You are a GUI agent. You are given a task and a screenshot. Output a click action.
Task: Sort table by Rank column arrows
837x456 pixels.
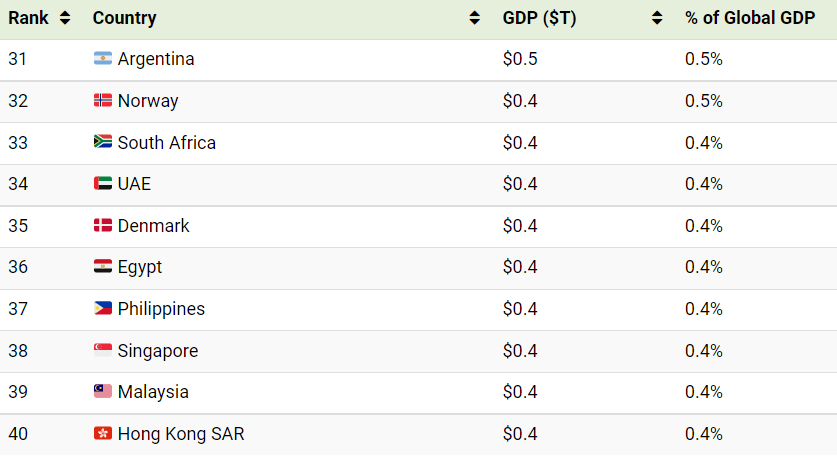pyautogui.click(x=65, y=18)
